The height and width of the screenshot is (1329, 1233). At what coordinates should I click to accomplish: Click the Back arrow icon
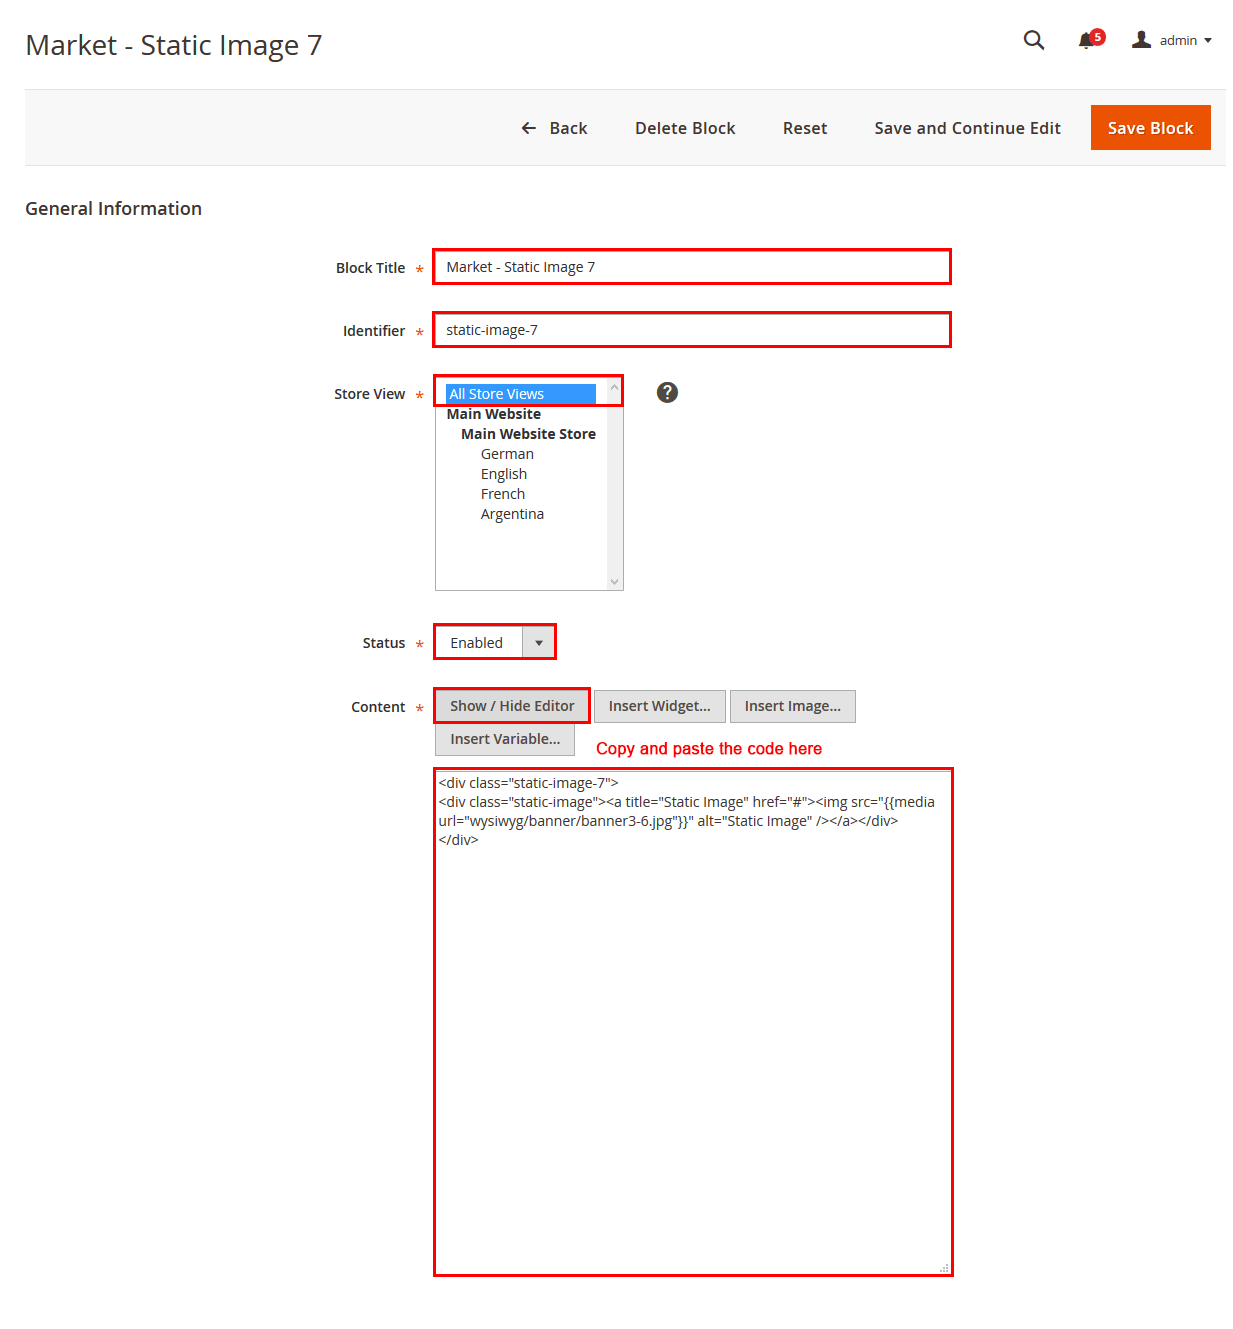[529, 128]
